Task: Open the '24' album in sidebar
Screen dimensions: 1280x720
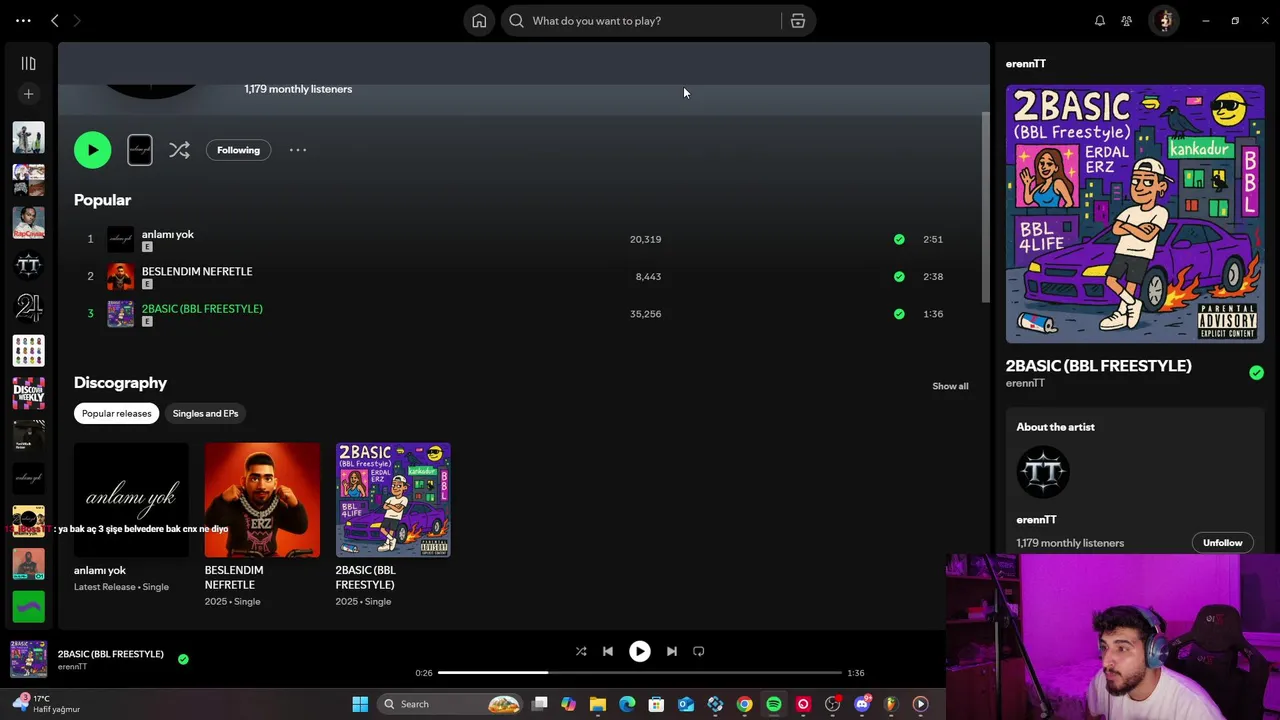Action: (x=28, y=308)
